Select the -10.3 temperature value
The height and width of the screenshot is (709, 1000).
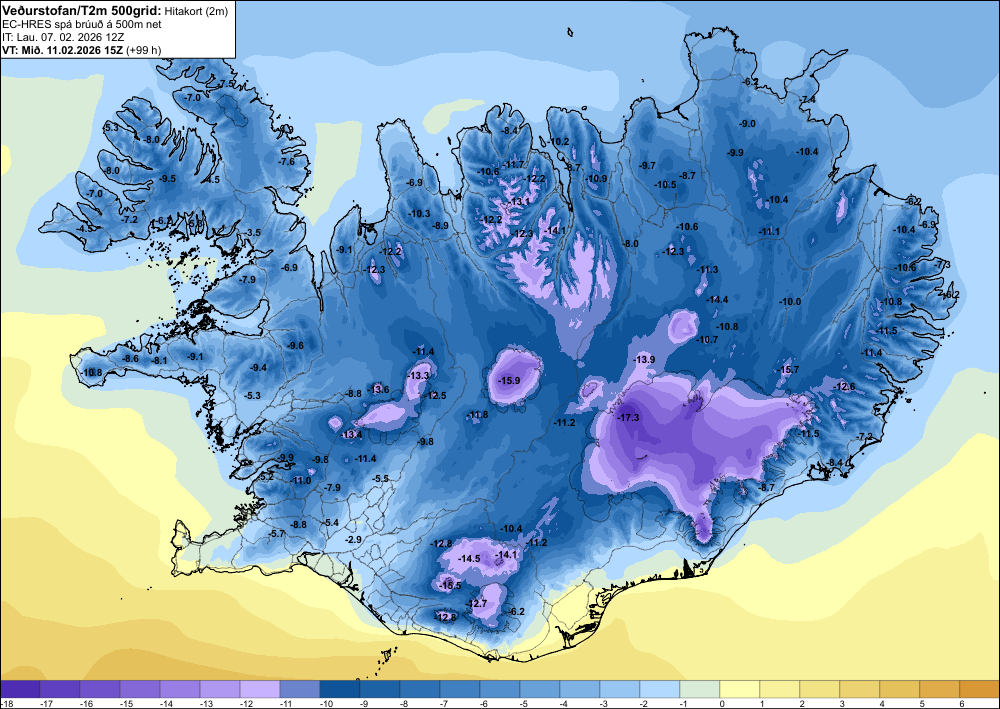419,214
